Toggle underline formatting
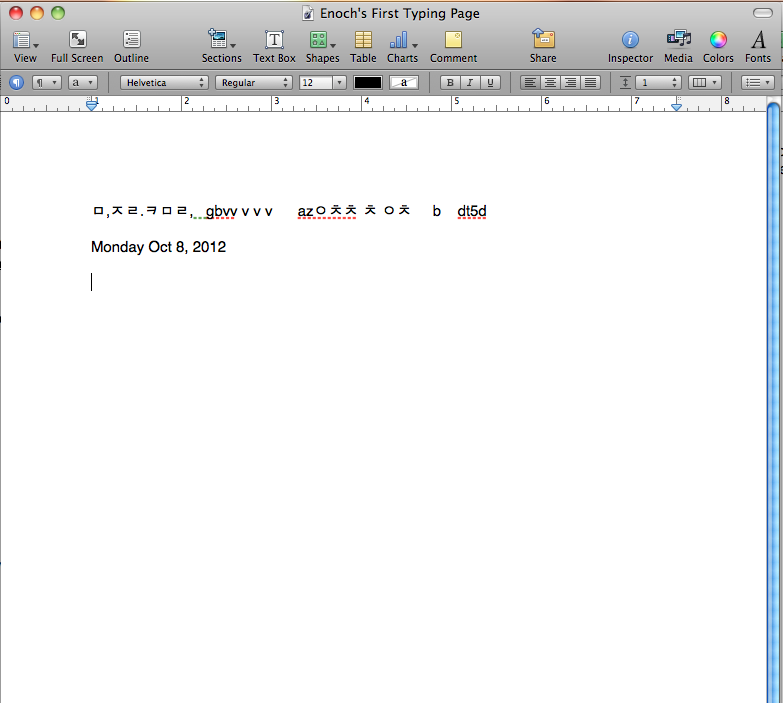 pyautogui.click(x=490, y=82)
